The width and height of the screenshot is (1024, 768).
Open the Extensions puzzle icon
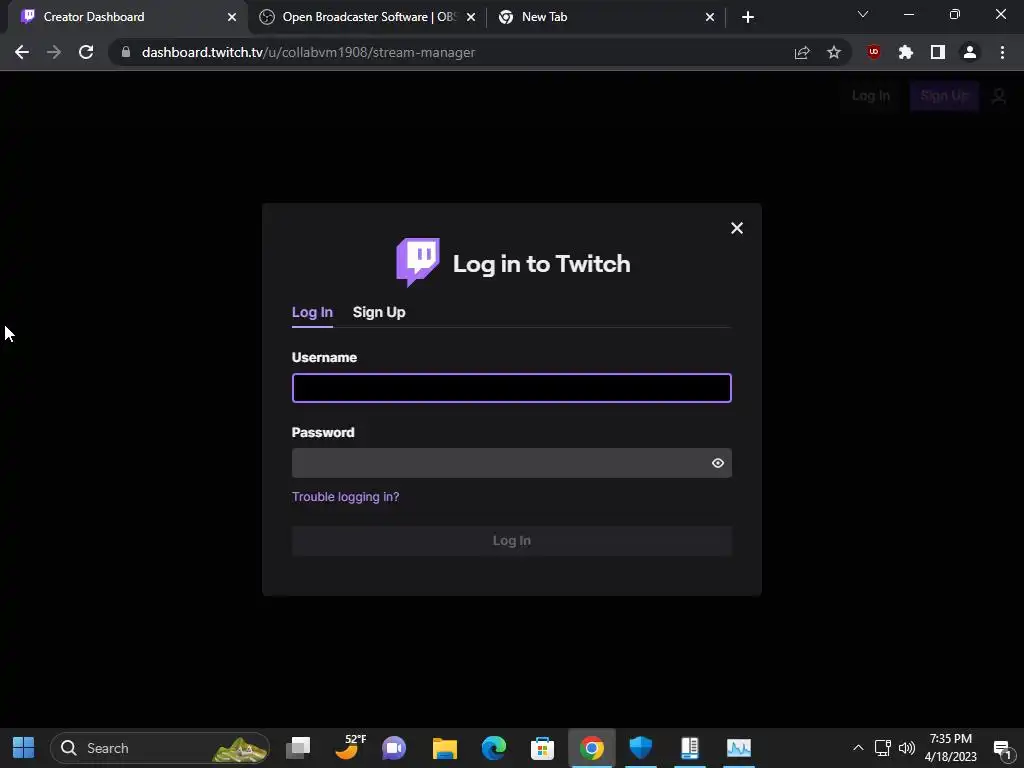[906, 52]
